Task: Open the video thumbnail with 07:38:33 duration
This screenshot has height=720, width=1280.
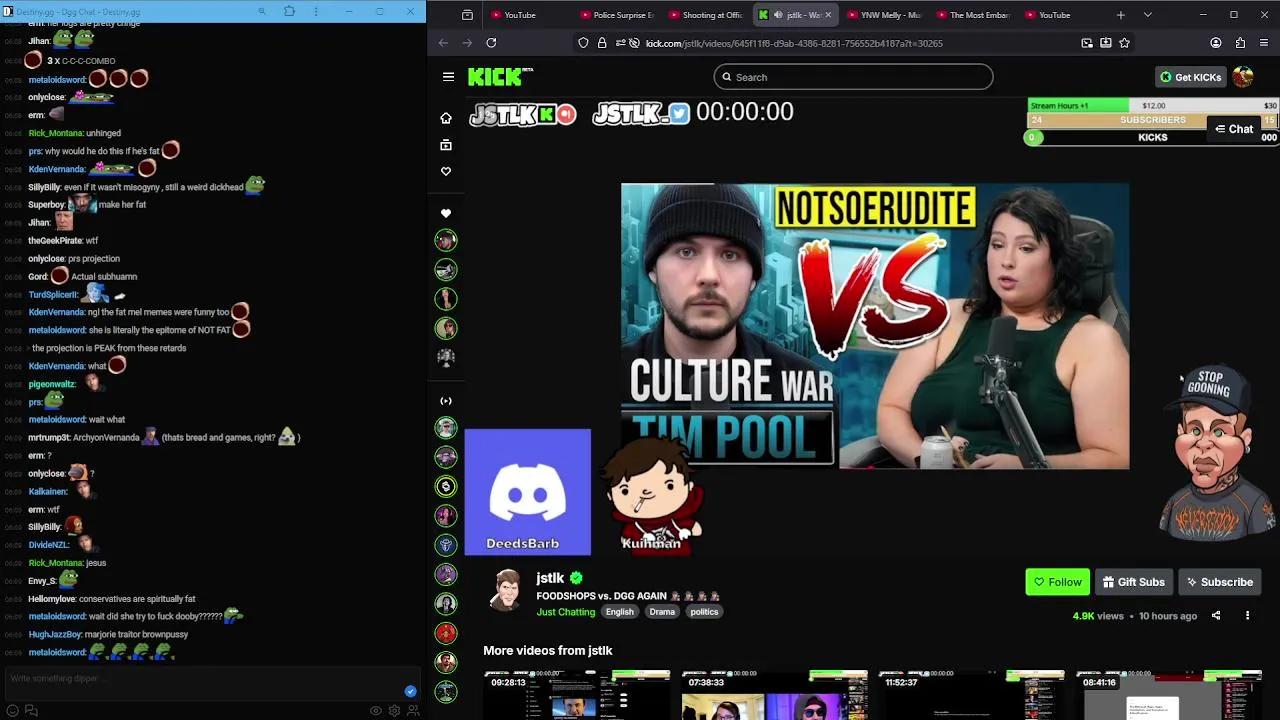Action: [x=774, y=695]
